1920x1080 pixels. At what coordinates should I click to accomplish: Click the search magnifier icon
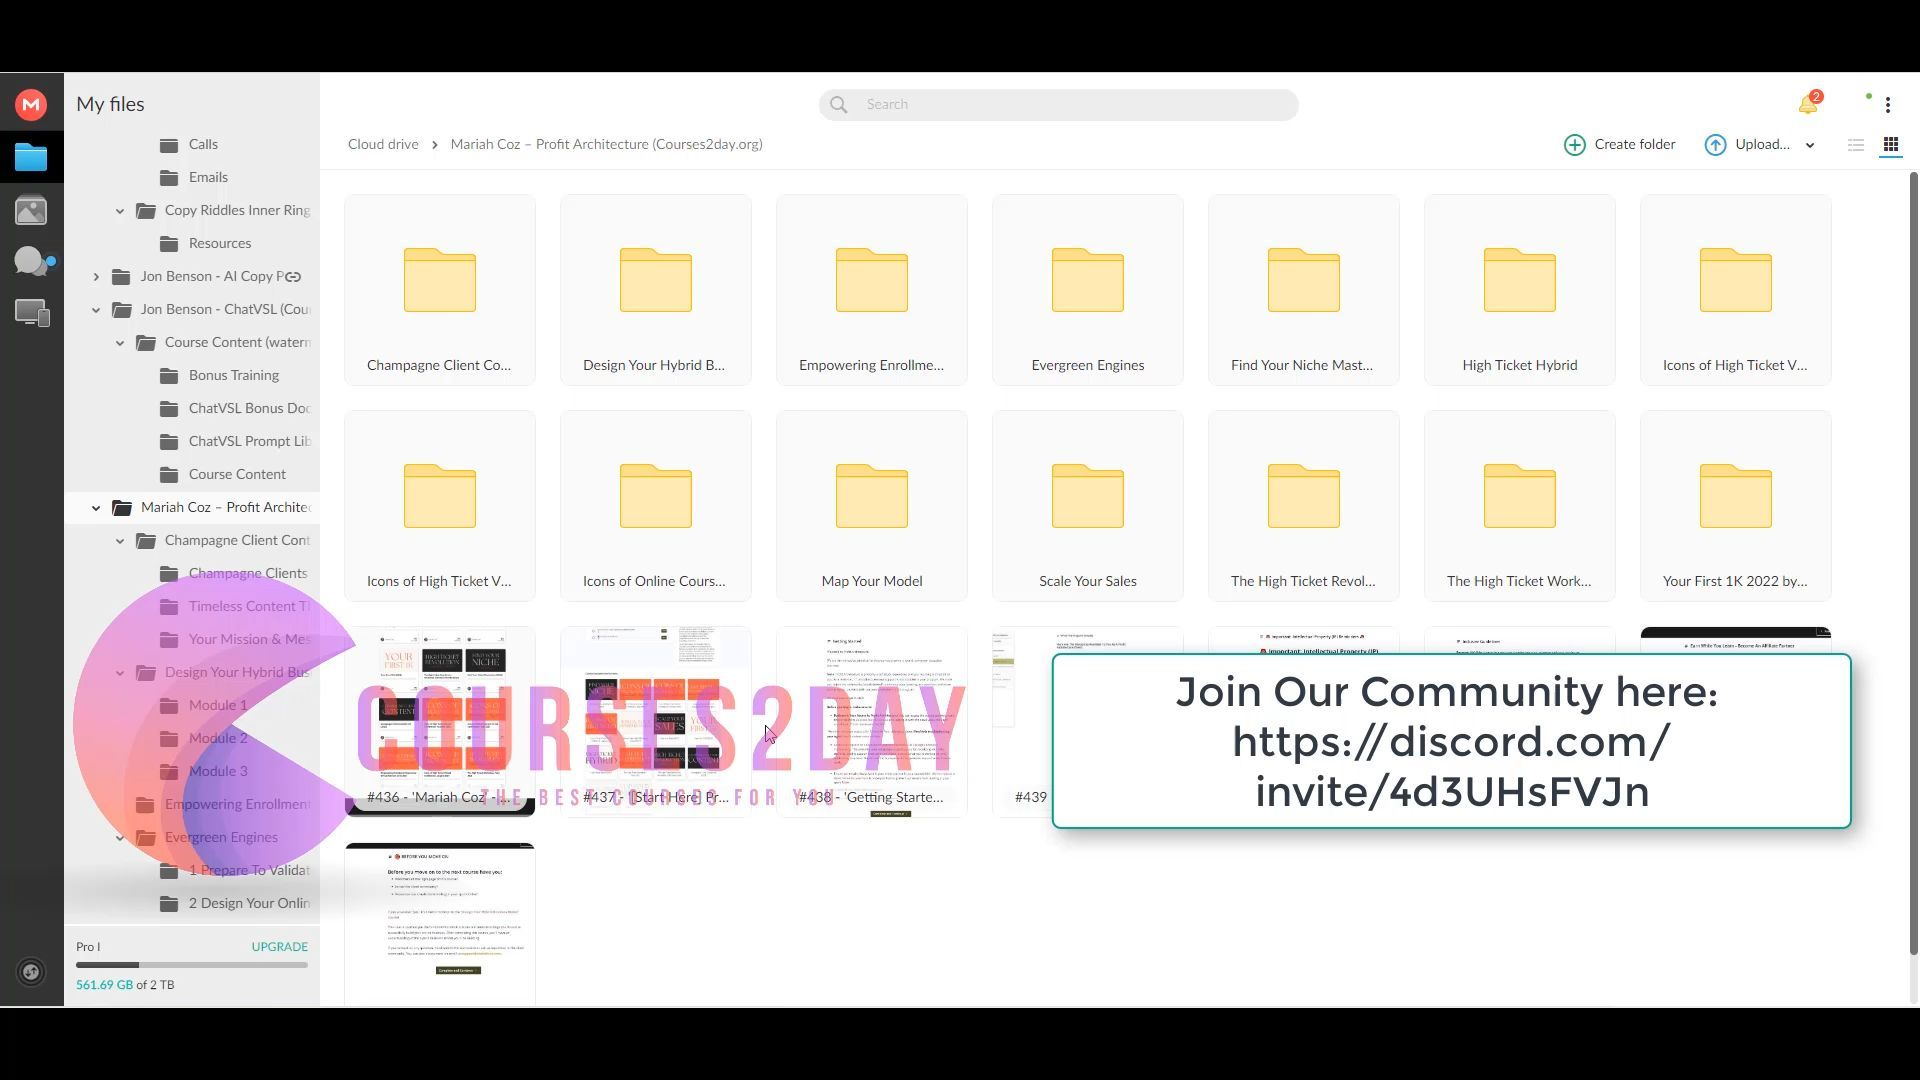[x=839, y=105]
